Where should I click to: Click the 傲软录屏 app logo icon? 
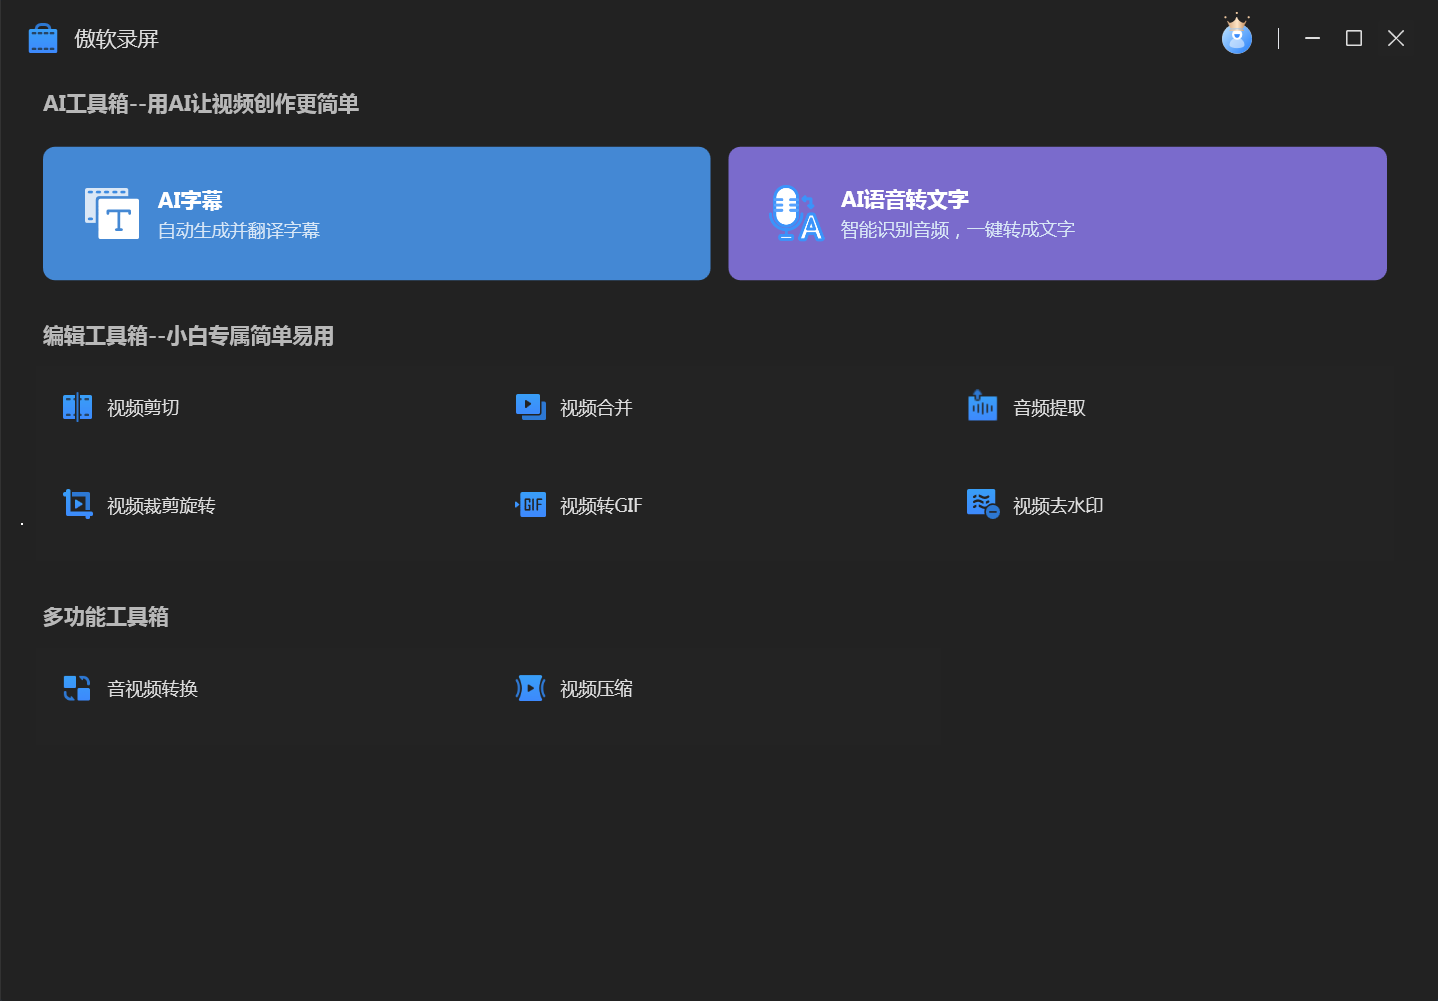(x=43, y=39)
